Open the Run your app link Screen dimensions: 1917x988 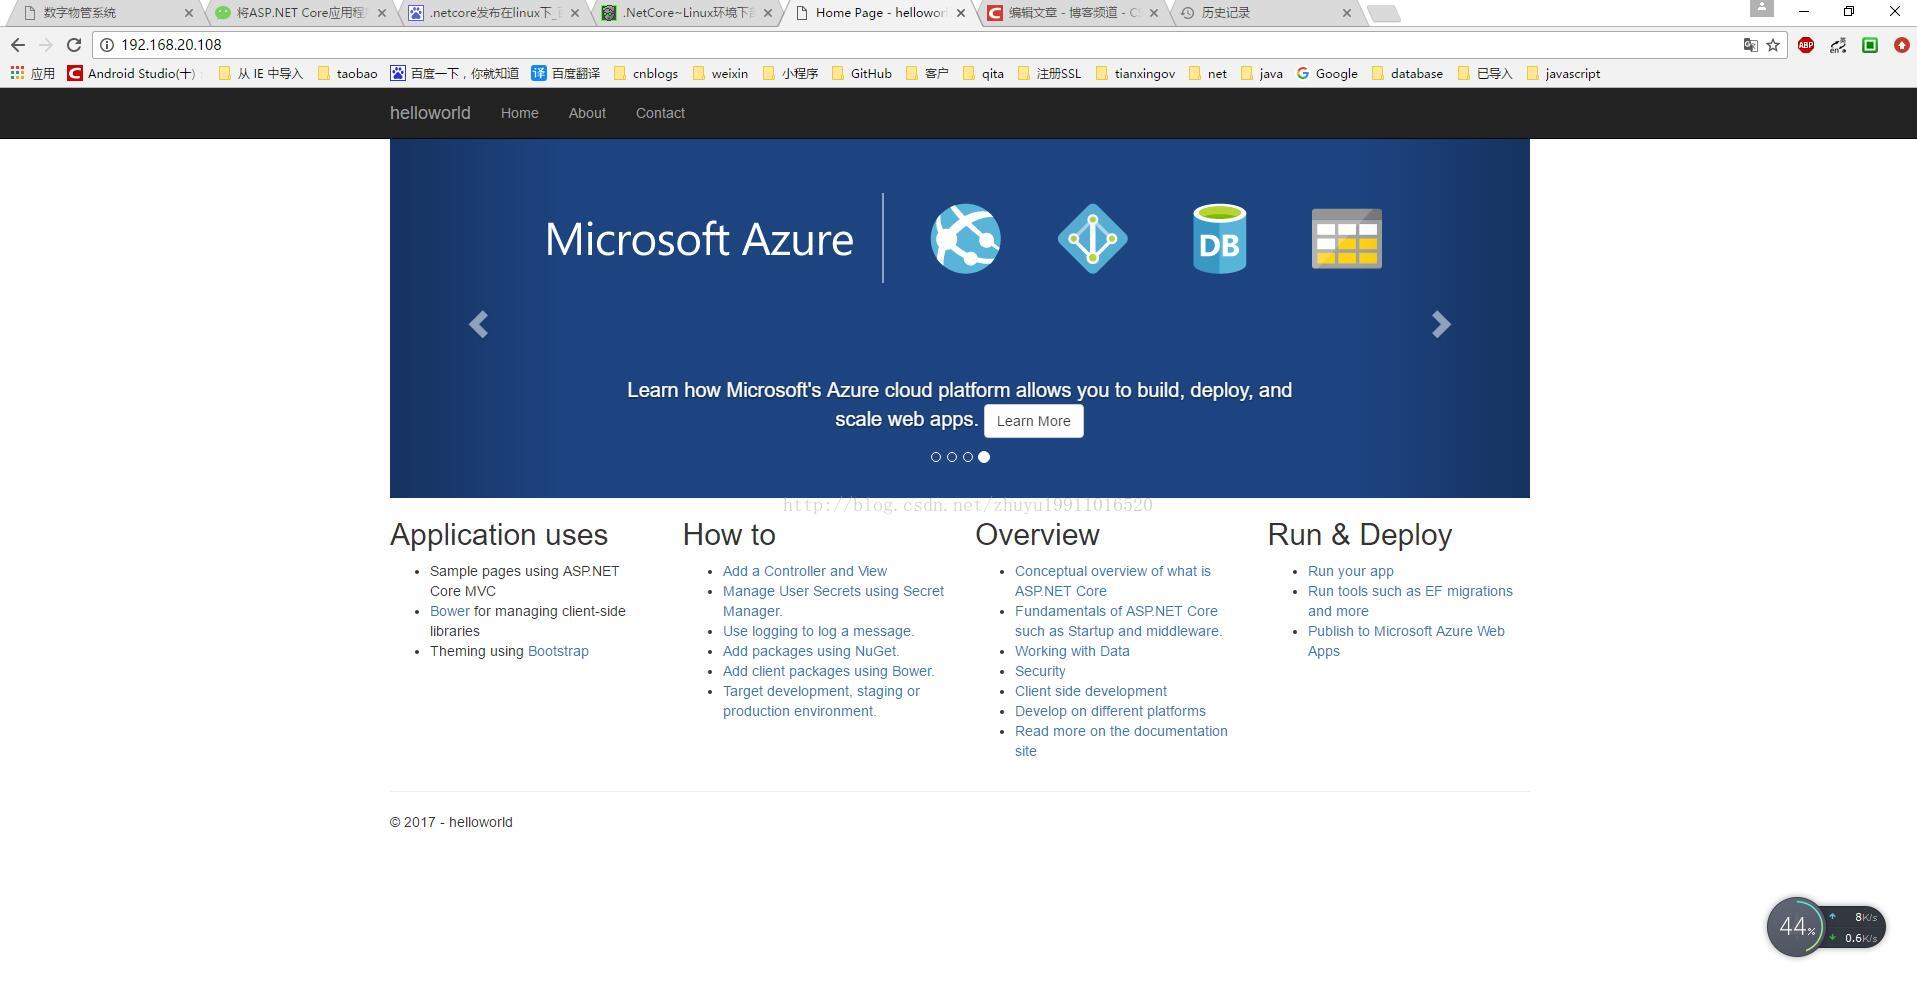[x=1350, y=571]
